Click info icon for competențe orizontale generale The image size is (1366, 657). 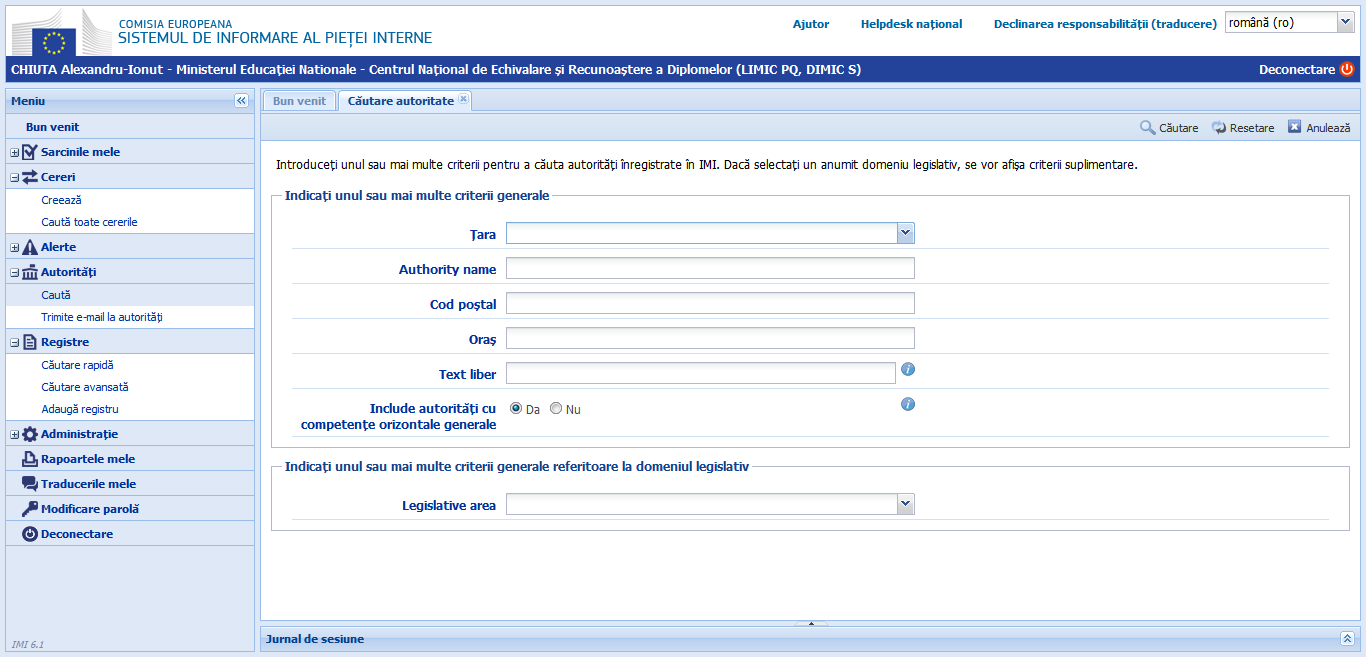pyautogui.click(x=908, y=404)
